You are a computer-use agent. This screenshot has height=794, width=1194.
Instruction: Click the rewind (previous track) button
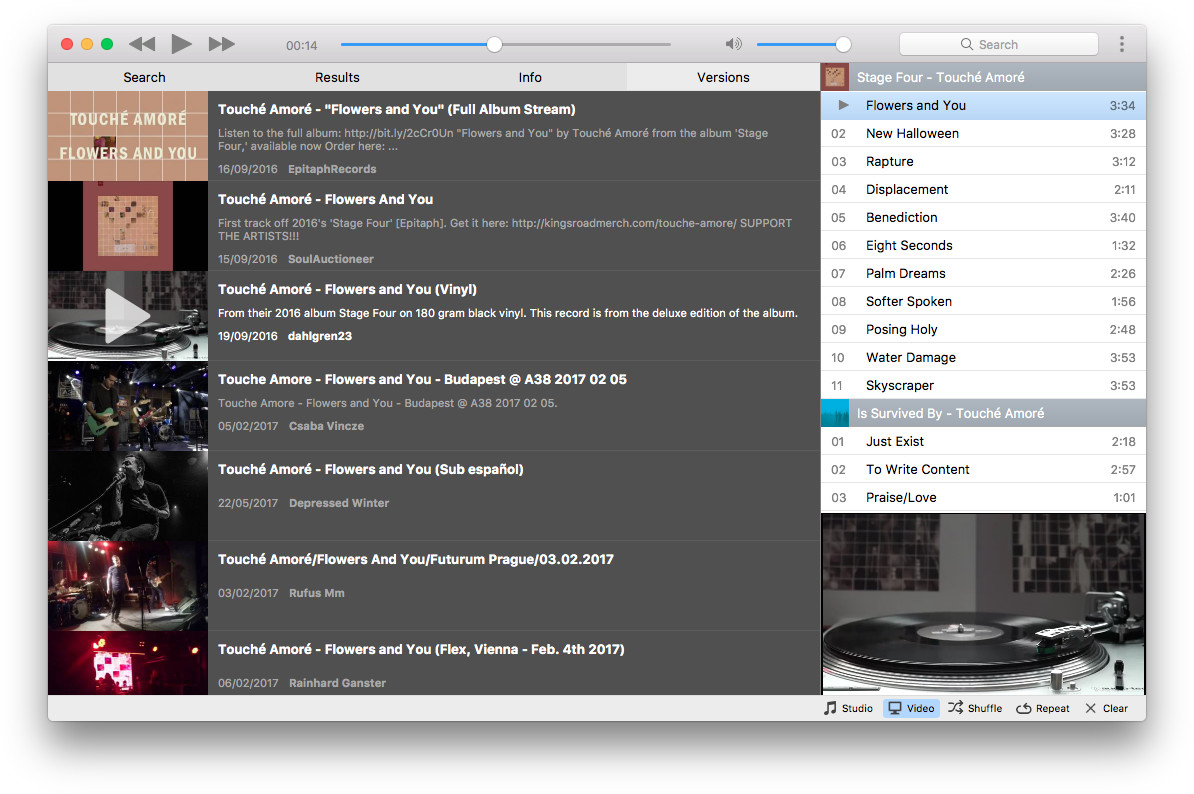point(142,44)
